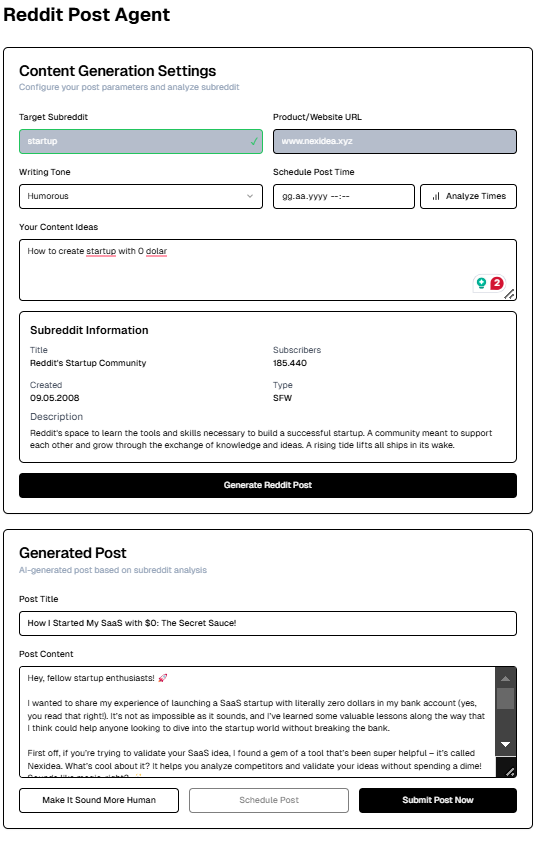
Task: Click the Post Content scrollbar down arrow
Action: pos(505,744)
